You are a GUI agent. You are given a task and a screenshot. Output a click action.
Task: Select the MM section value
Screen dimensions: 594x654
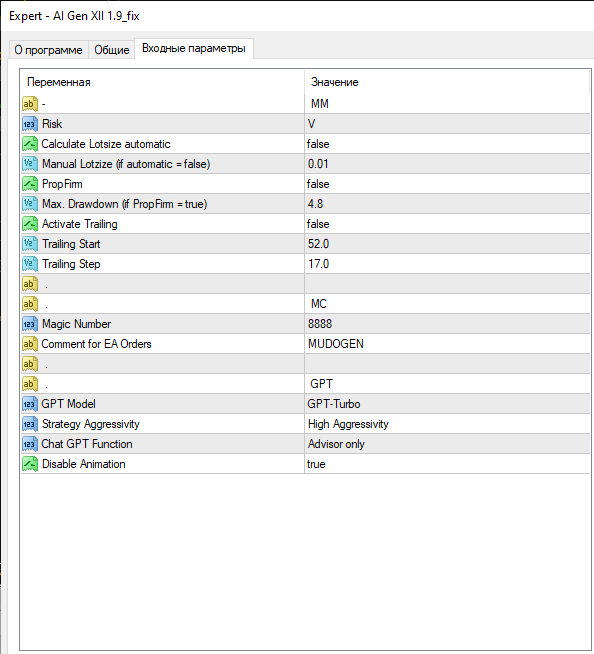(447, 104)
